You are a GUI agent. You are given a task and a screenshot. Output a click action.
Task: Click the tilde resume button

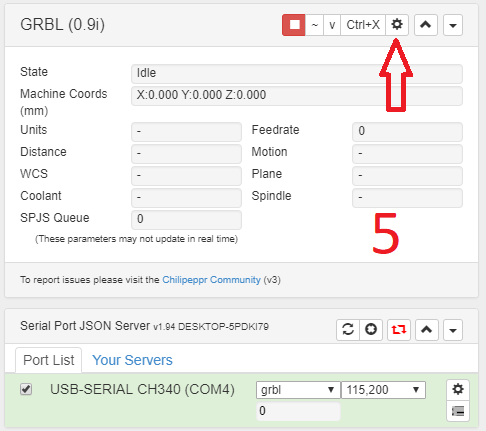tap(314, 25)
